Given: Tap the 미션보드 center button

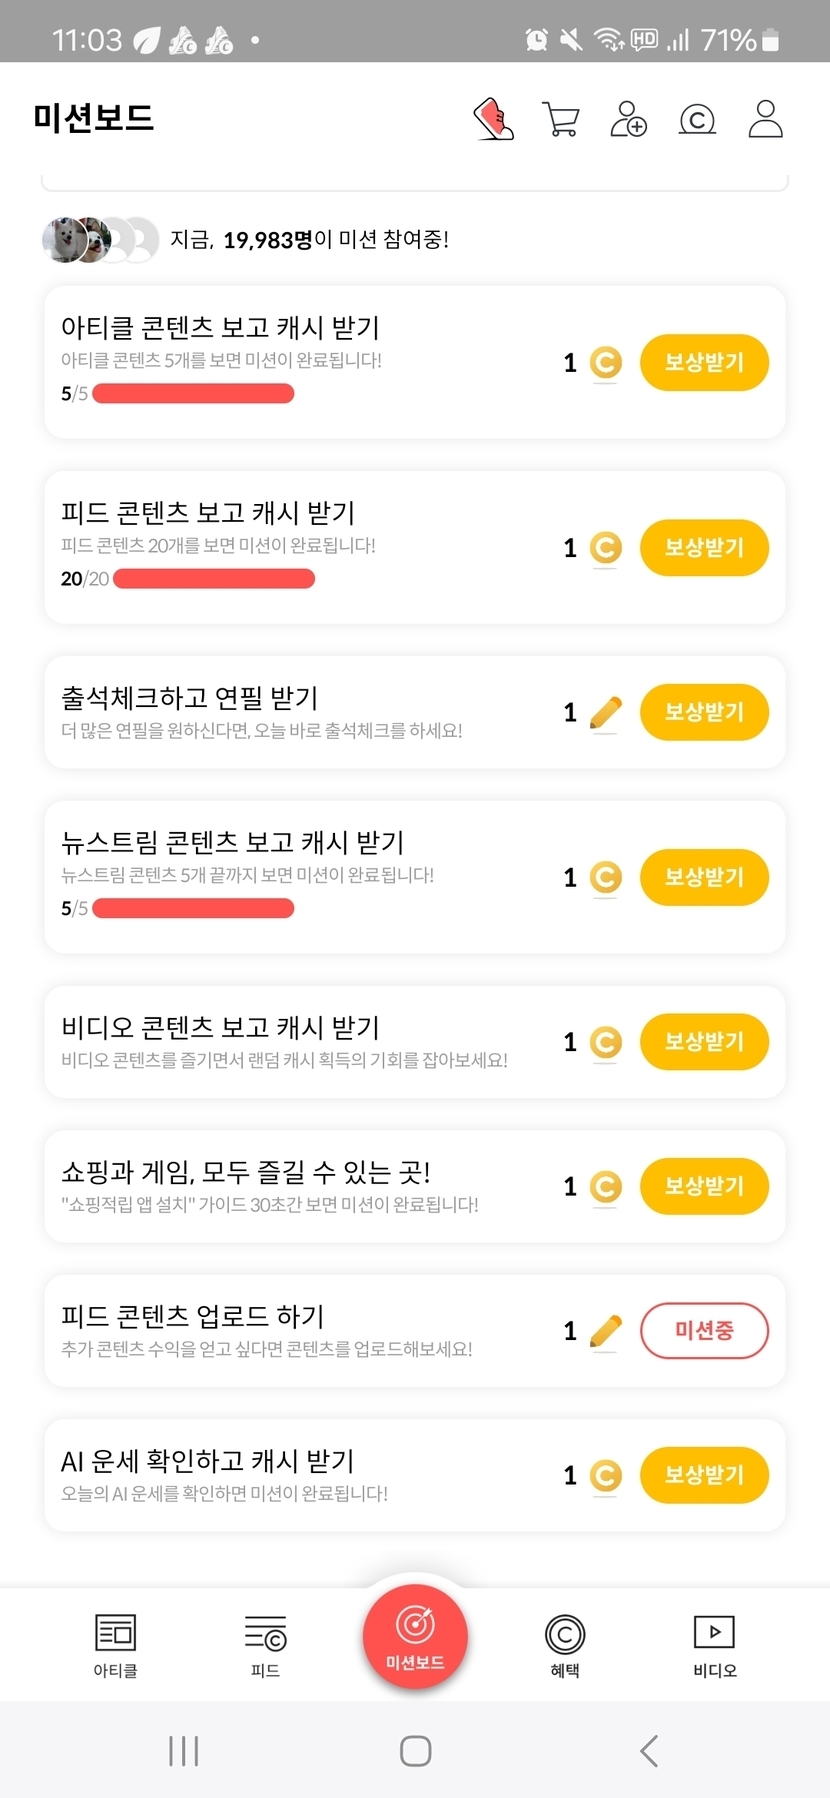Looking at the screenshot, I should point(415,1637).
